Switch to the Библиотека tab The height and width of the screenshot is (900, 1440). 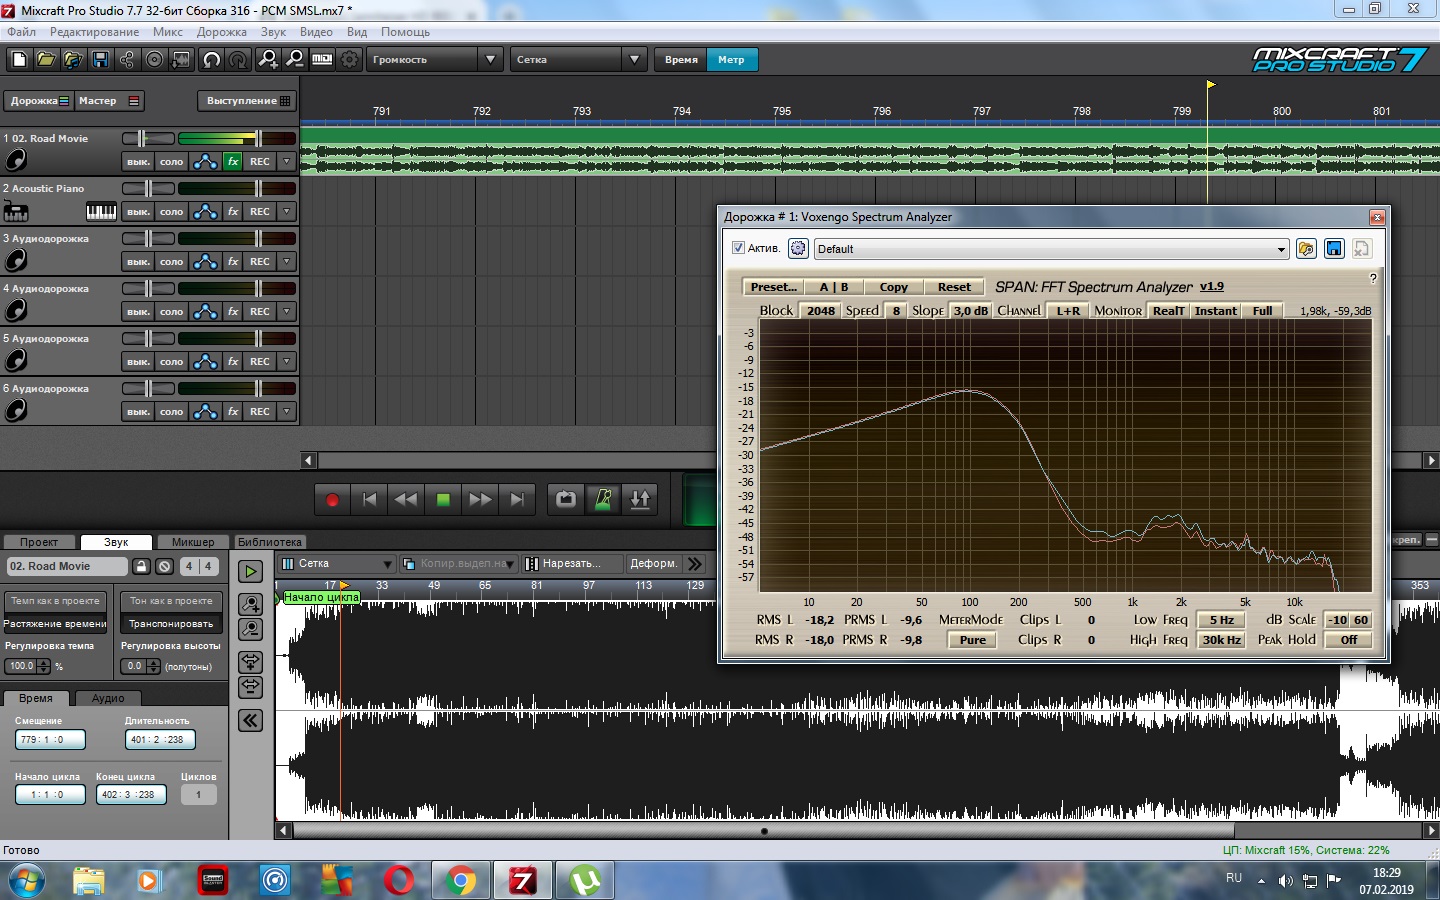[270, 542]
